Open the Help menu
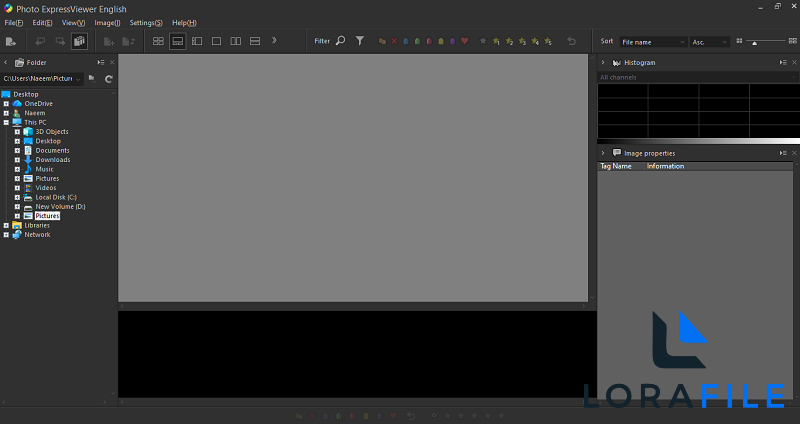This screenshot has width=800, height=424. coord(184,23)
